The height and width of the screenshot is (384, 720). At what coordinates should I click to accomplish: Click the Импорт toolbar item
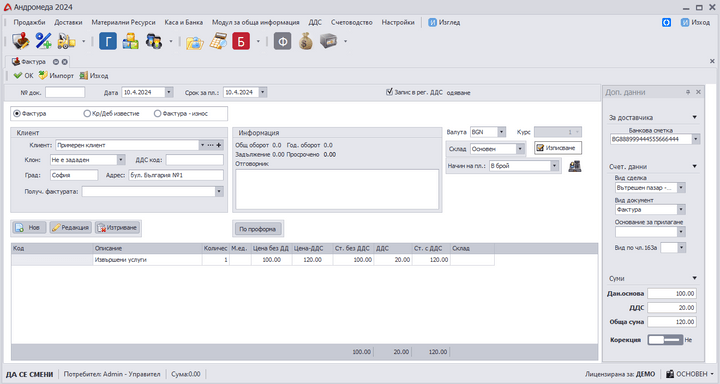click(x=56, y=75)
